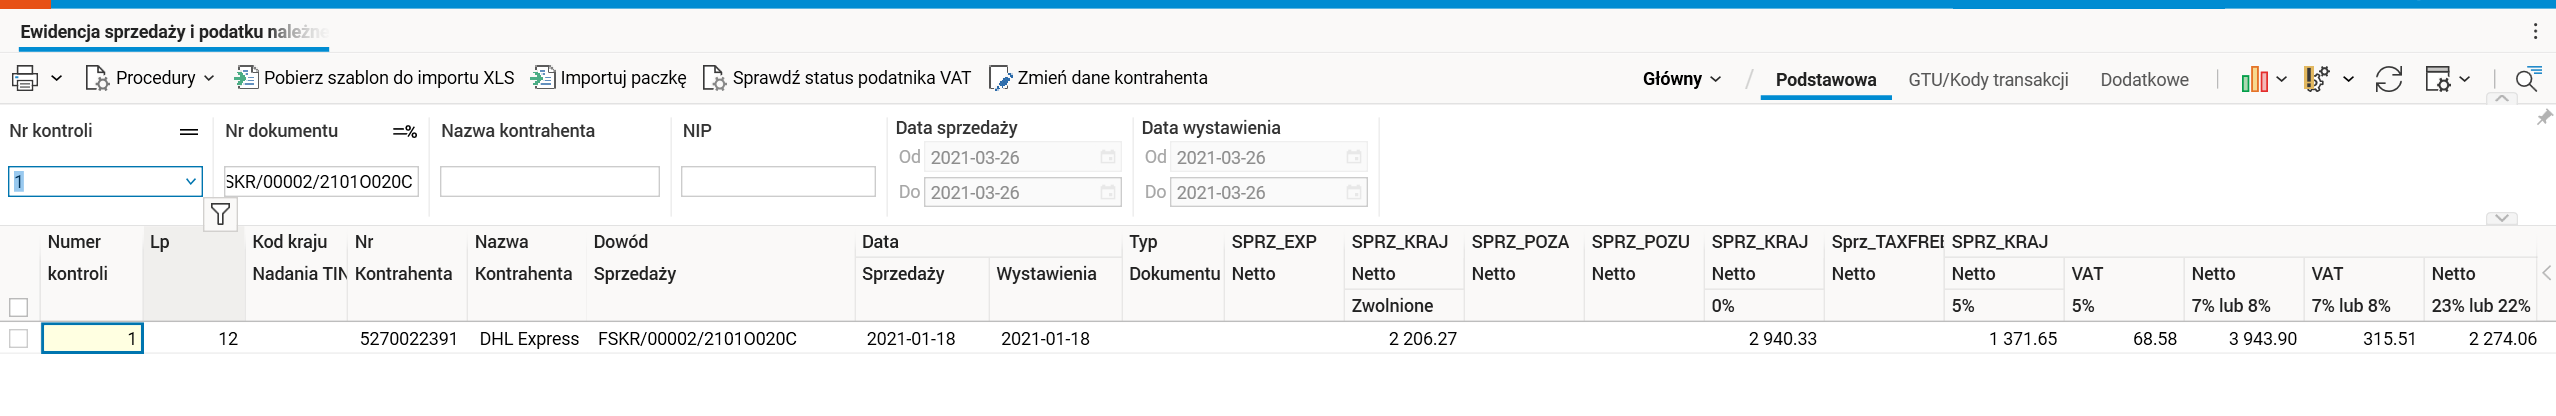Image resolution: width=2556 pixels, height=416 pixels.
Task: Collapse the filter panel with up chevron
Action: tap(2501, 99)
